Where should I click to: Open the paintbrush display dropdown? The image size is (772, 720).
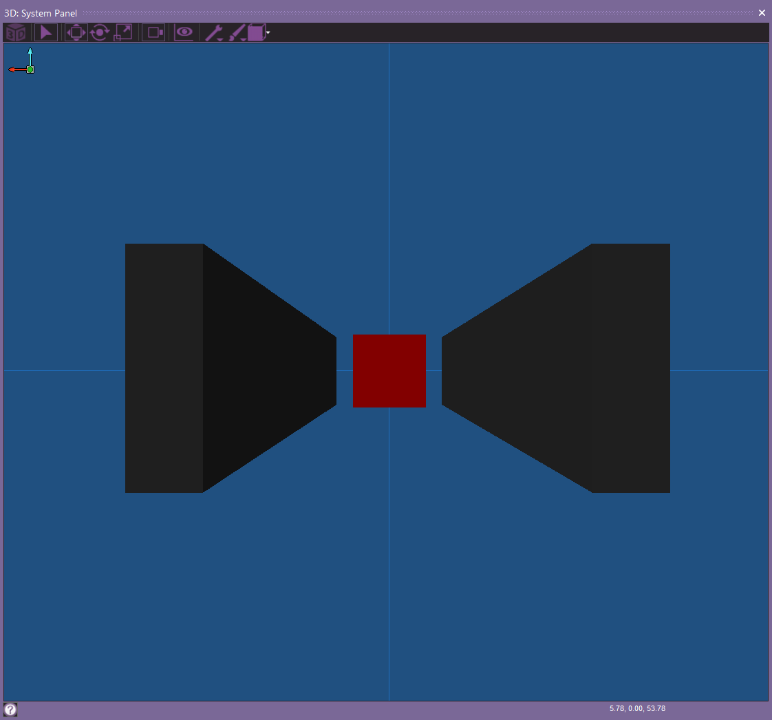pyautogui.click(x=237, y=33)
